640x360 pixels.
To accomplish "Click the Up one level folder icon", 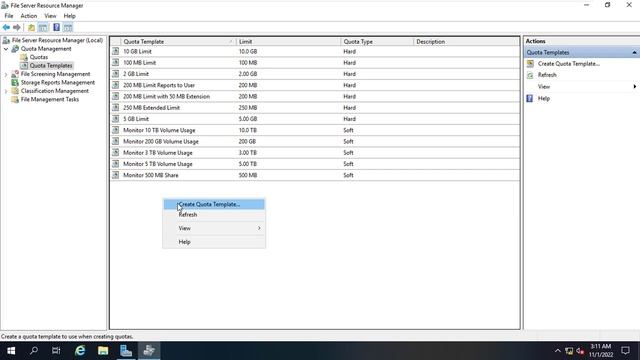I will [31, 27].
